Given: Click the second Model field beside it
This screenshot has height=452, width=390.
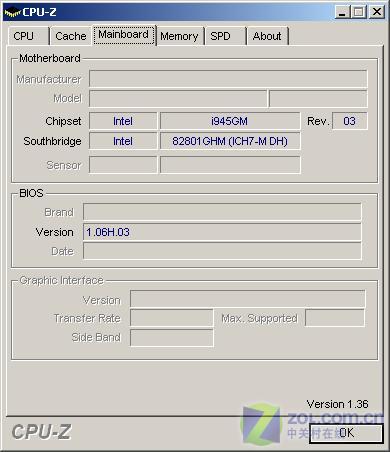Looking at the screenshot, I should pos(318,98).
